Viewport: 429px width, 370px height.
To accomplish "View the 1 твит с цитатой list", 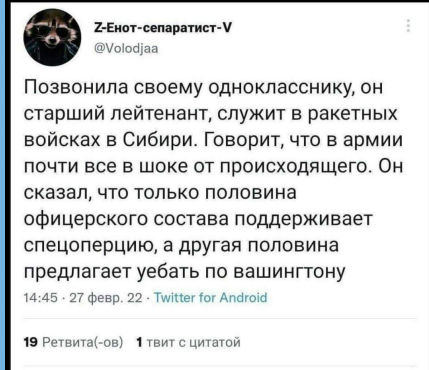I will (x=188, y=342).
